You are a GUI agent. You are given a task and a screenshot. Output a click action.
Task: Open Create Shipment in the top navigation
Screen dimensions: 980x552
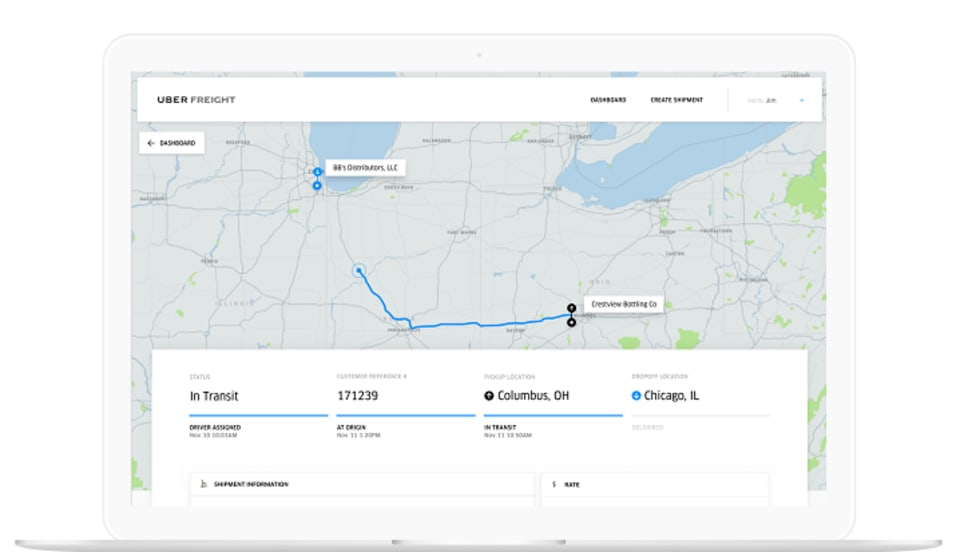click(676, 100)
